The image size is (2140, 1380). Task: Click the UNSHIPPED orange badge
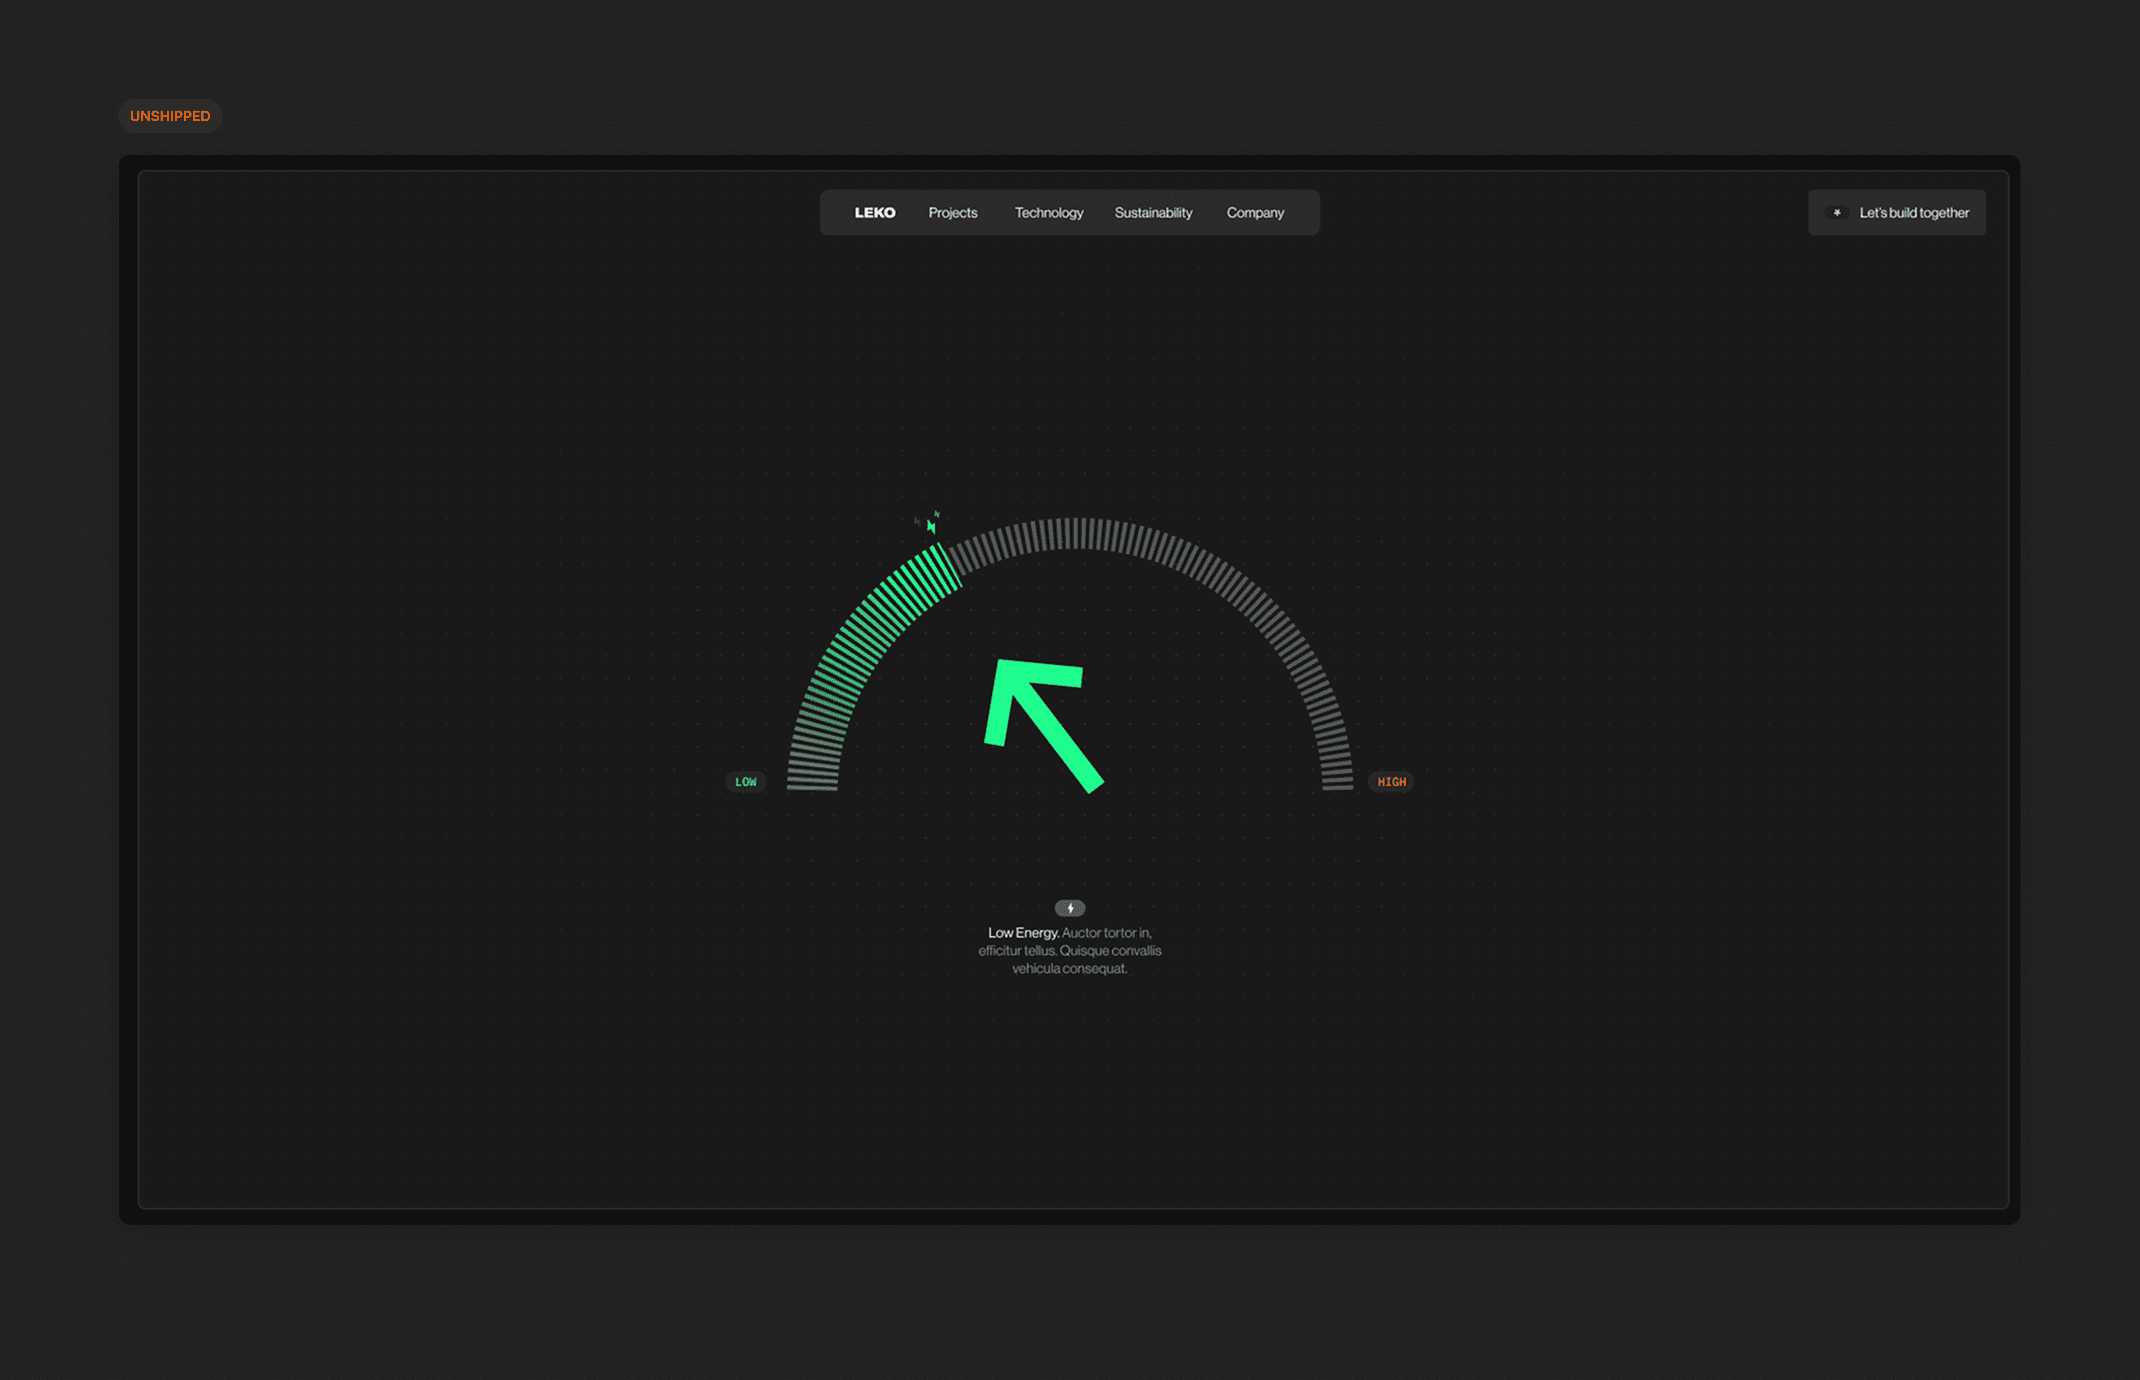[x=170, y=116]
